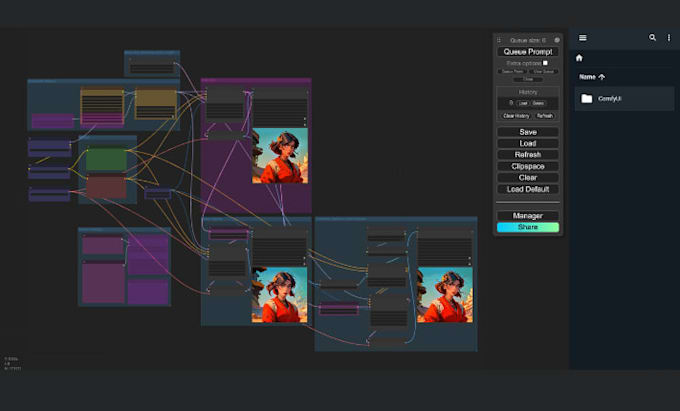The width and height of the screenshot is (680, 411).
Task: Open the vertical dots more options menu
Action: 669,38
